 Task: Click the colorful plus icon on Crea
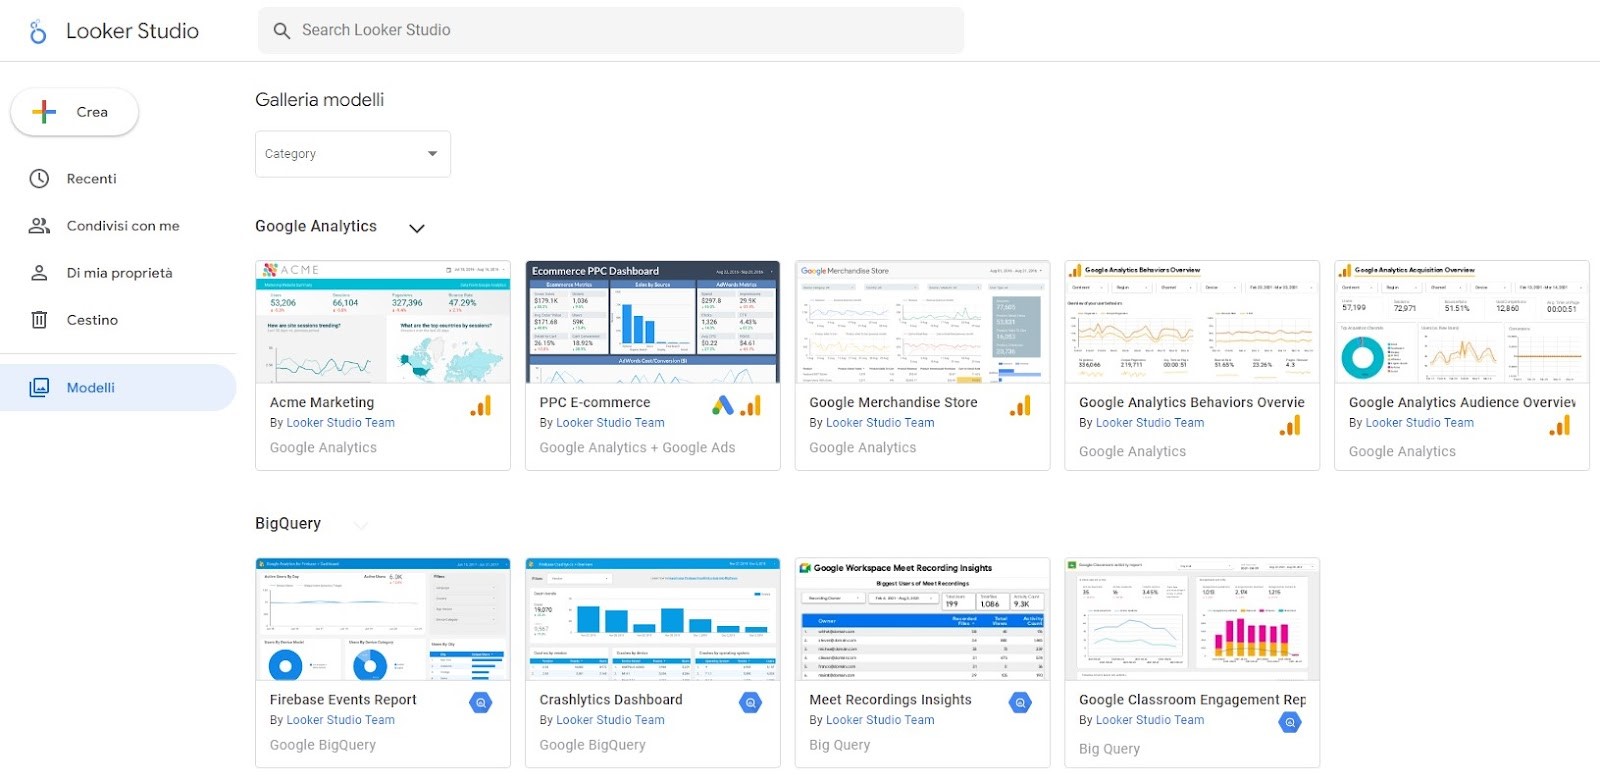tap(44, 112)
